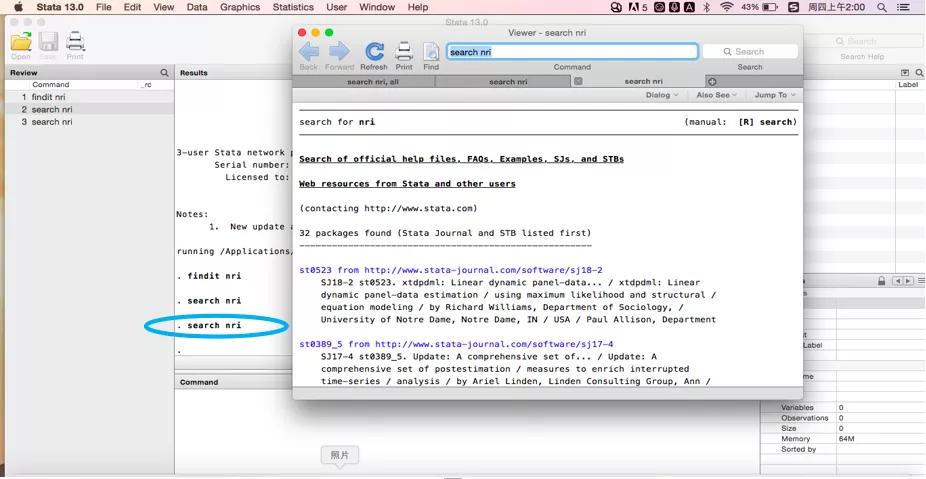Click the Sorted by property row
This screenshot has height=479, width=926.
(843, 449)
